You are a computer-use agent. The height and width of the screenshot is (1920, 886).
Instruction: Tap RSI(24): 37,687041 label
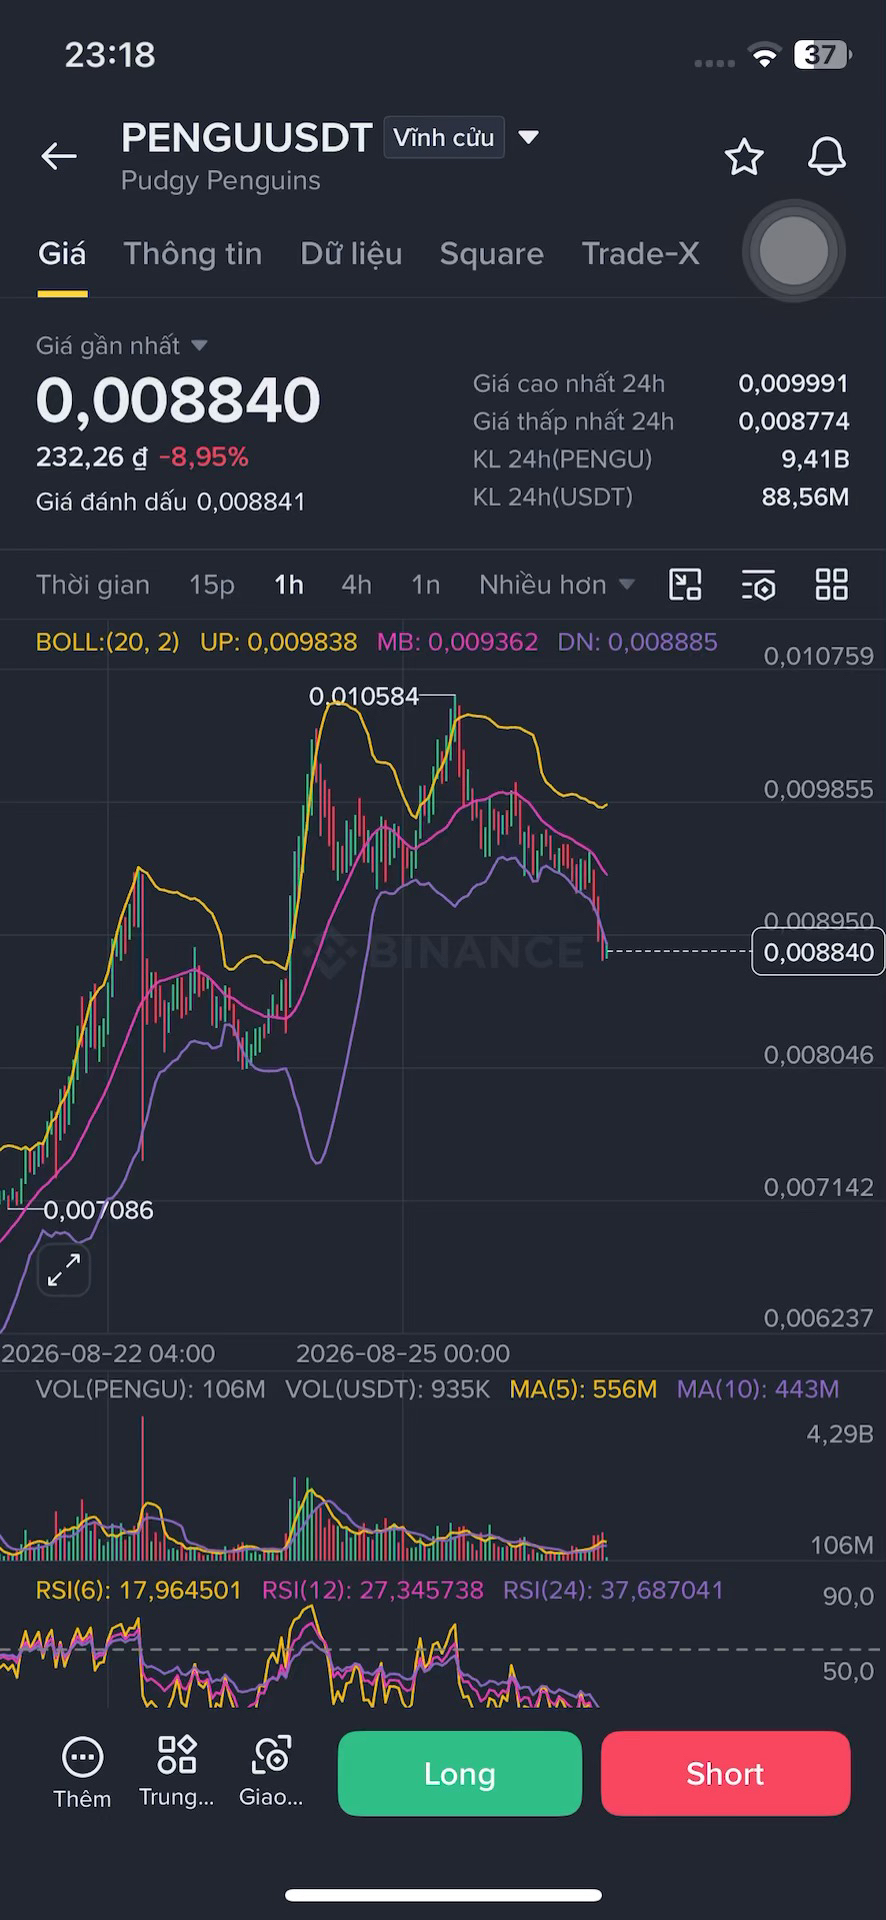pos(613,1590)
